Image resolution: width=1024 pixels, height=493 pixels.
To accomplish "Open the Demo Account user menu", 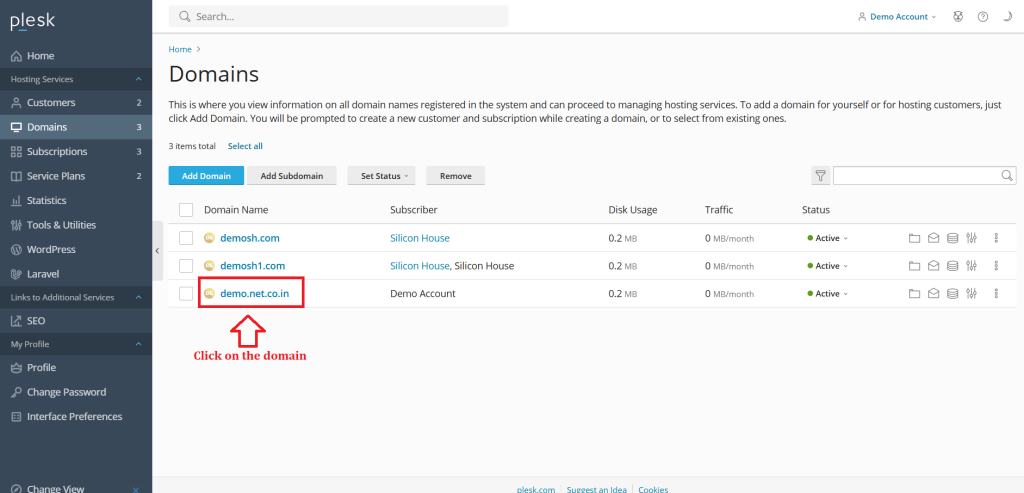I will coord(897,17).
